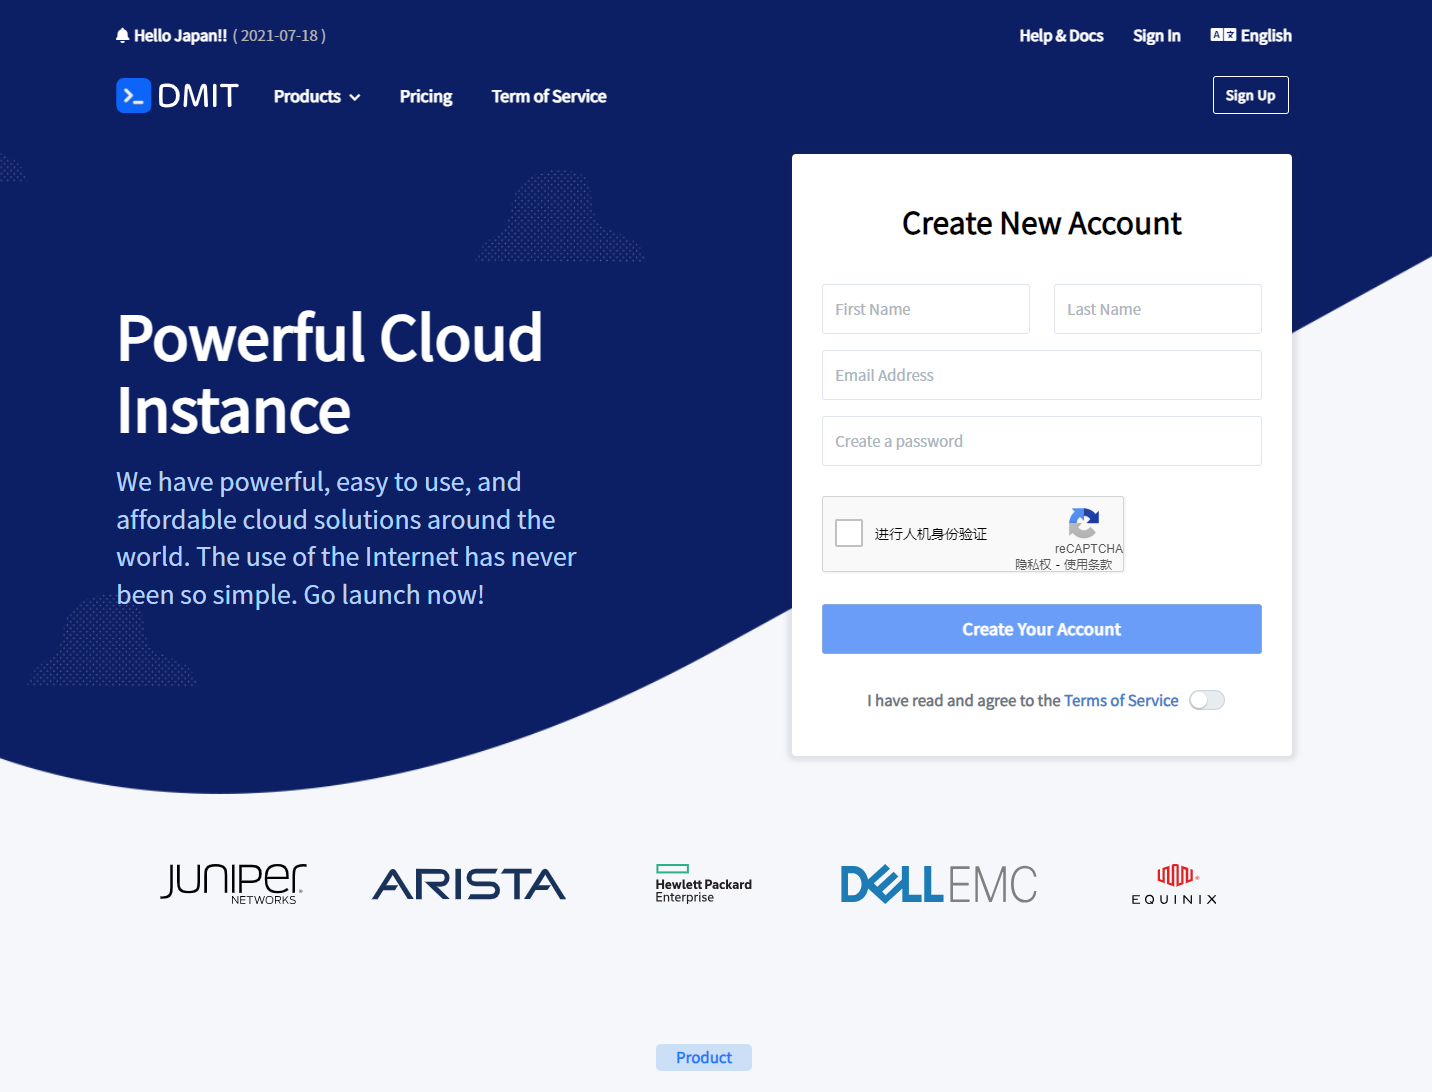
Task: Click the Dell EMC logo
Action: (938, 884)
